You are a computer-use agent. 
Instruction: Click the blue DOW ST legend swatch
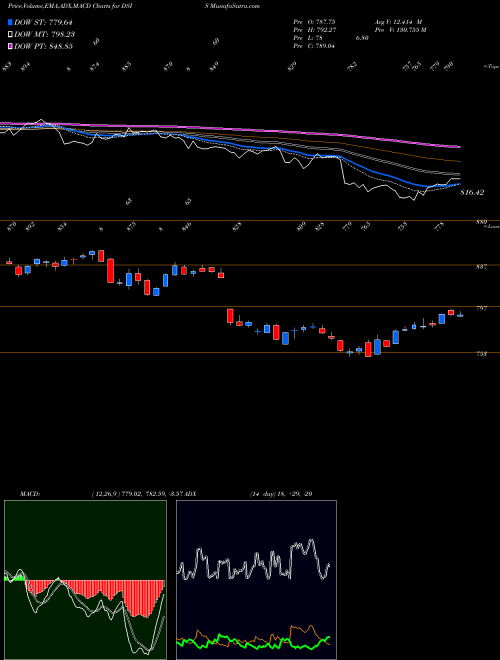[10, 22]
